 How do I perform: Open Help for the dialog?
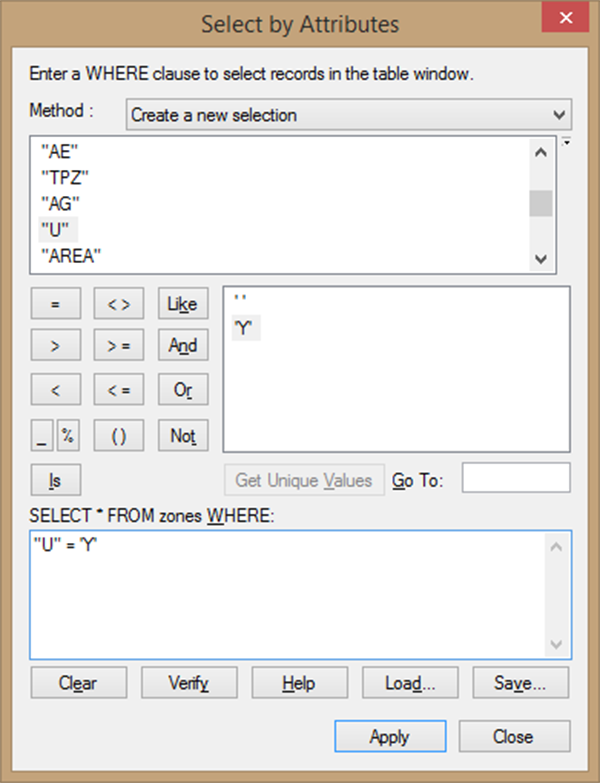point(300,683)
